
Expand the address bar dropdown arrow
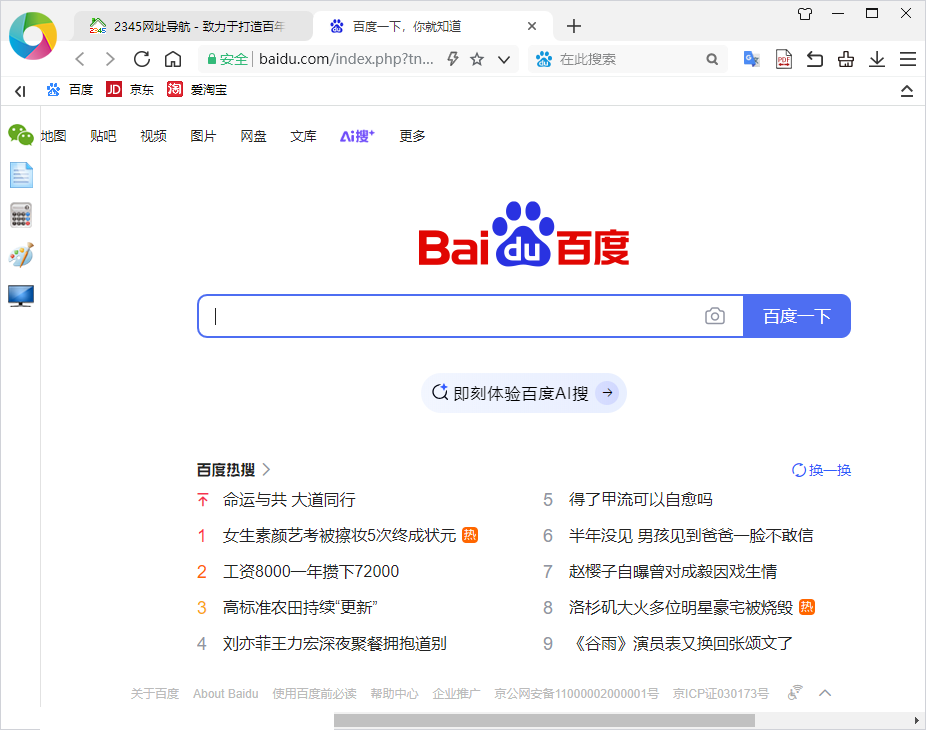pos(504,60)
